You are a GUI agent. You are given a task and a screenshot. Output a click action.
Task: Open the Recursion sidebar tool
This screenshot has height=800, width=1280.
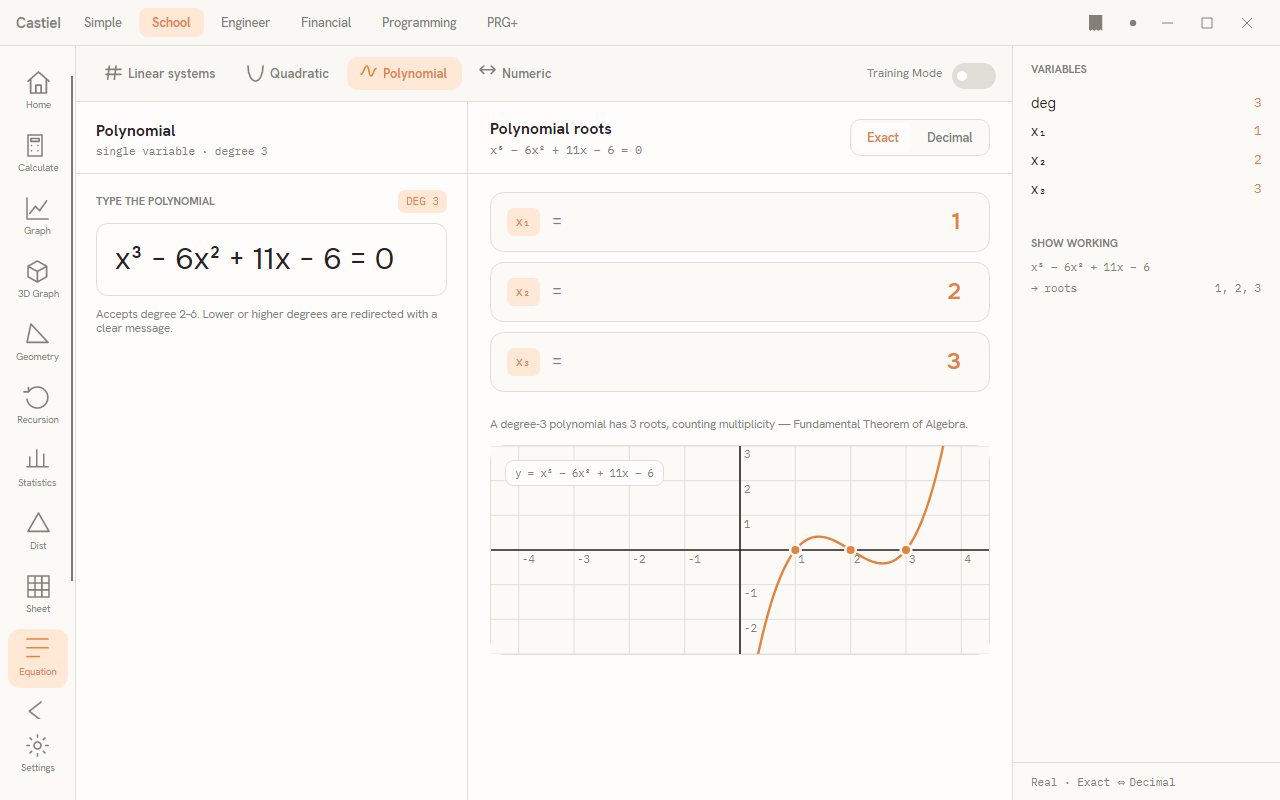coord(38,406)
